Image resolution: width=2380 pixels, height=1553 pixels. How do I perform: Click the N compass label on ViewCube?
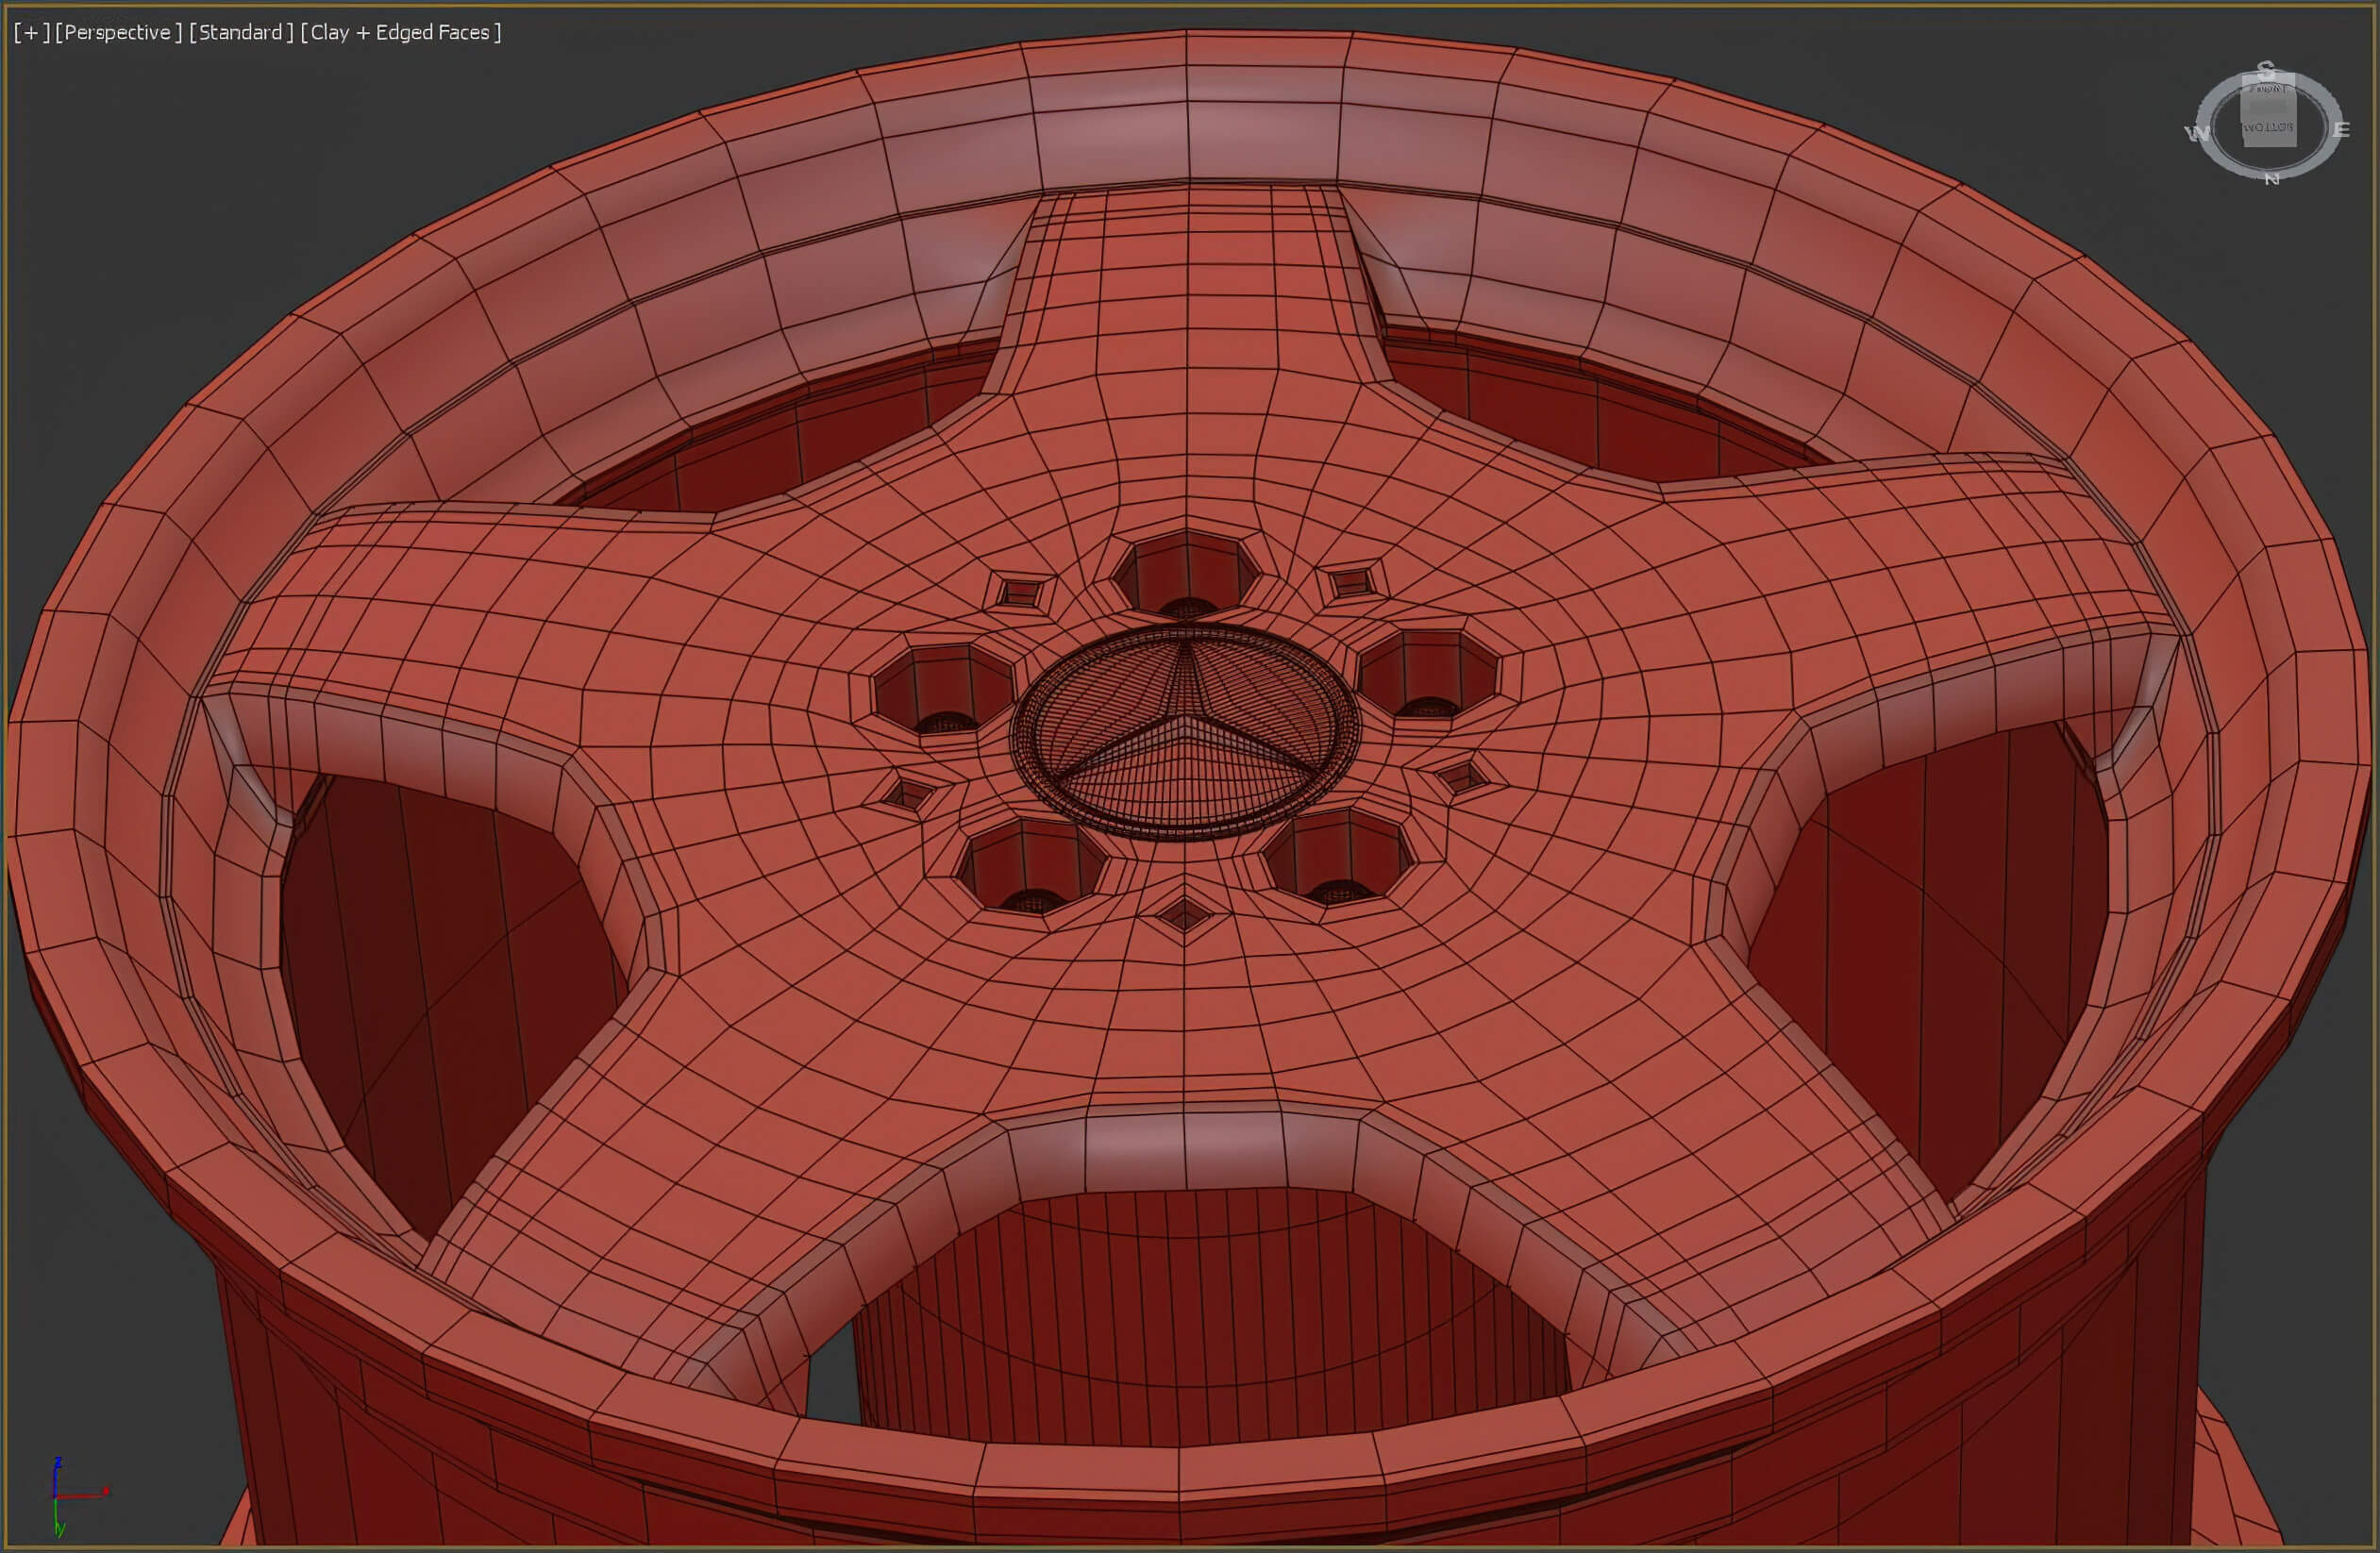pyautogui.click(x=2271, y=179)
